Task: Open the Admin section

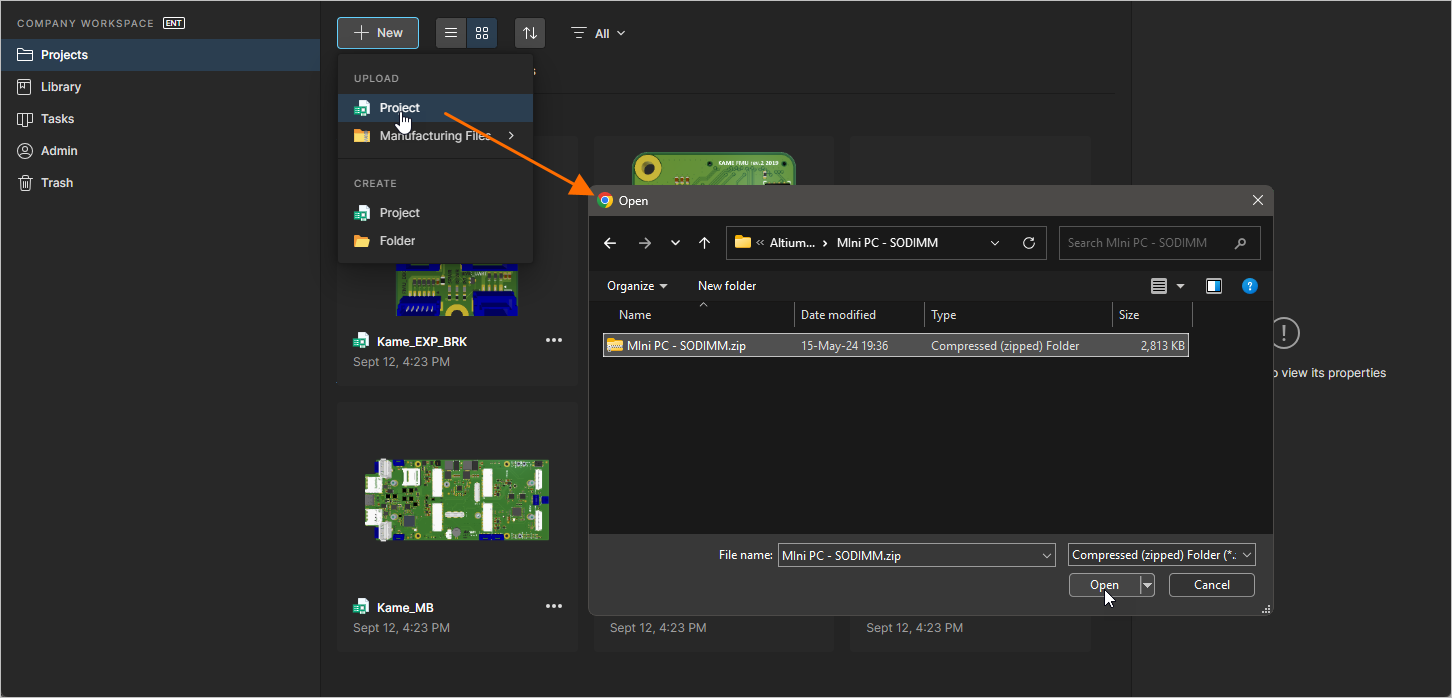Action: coord(59,151)
